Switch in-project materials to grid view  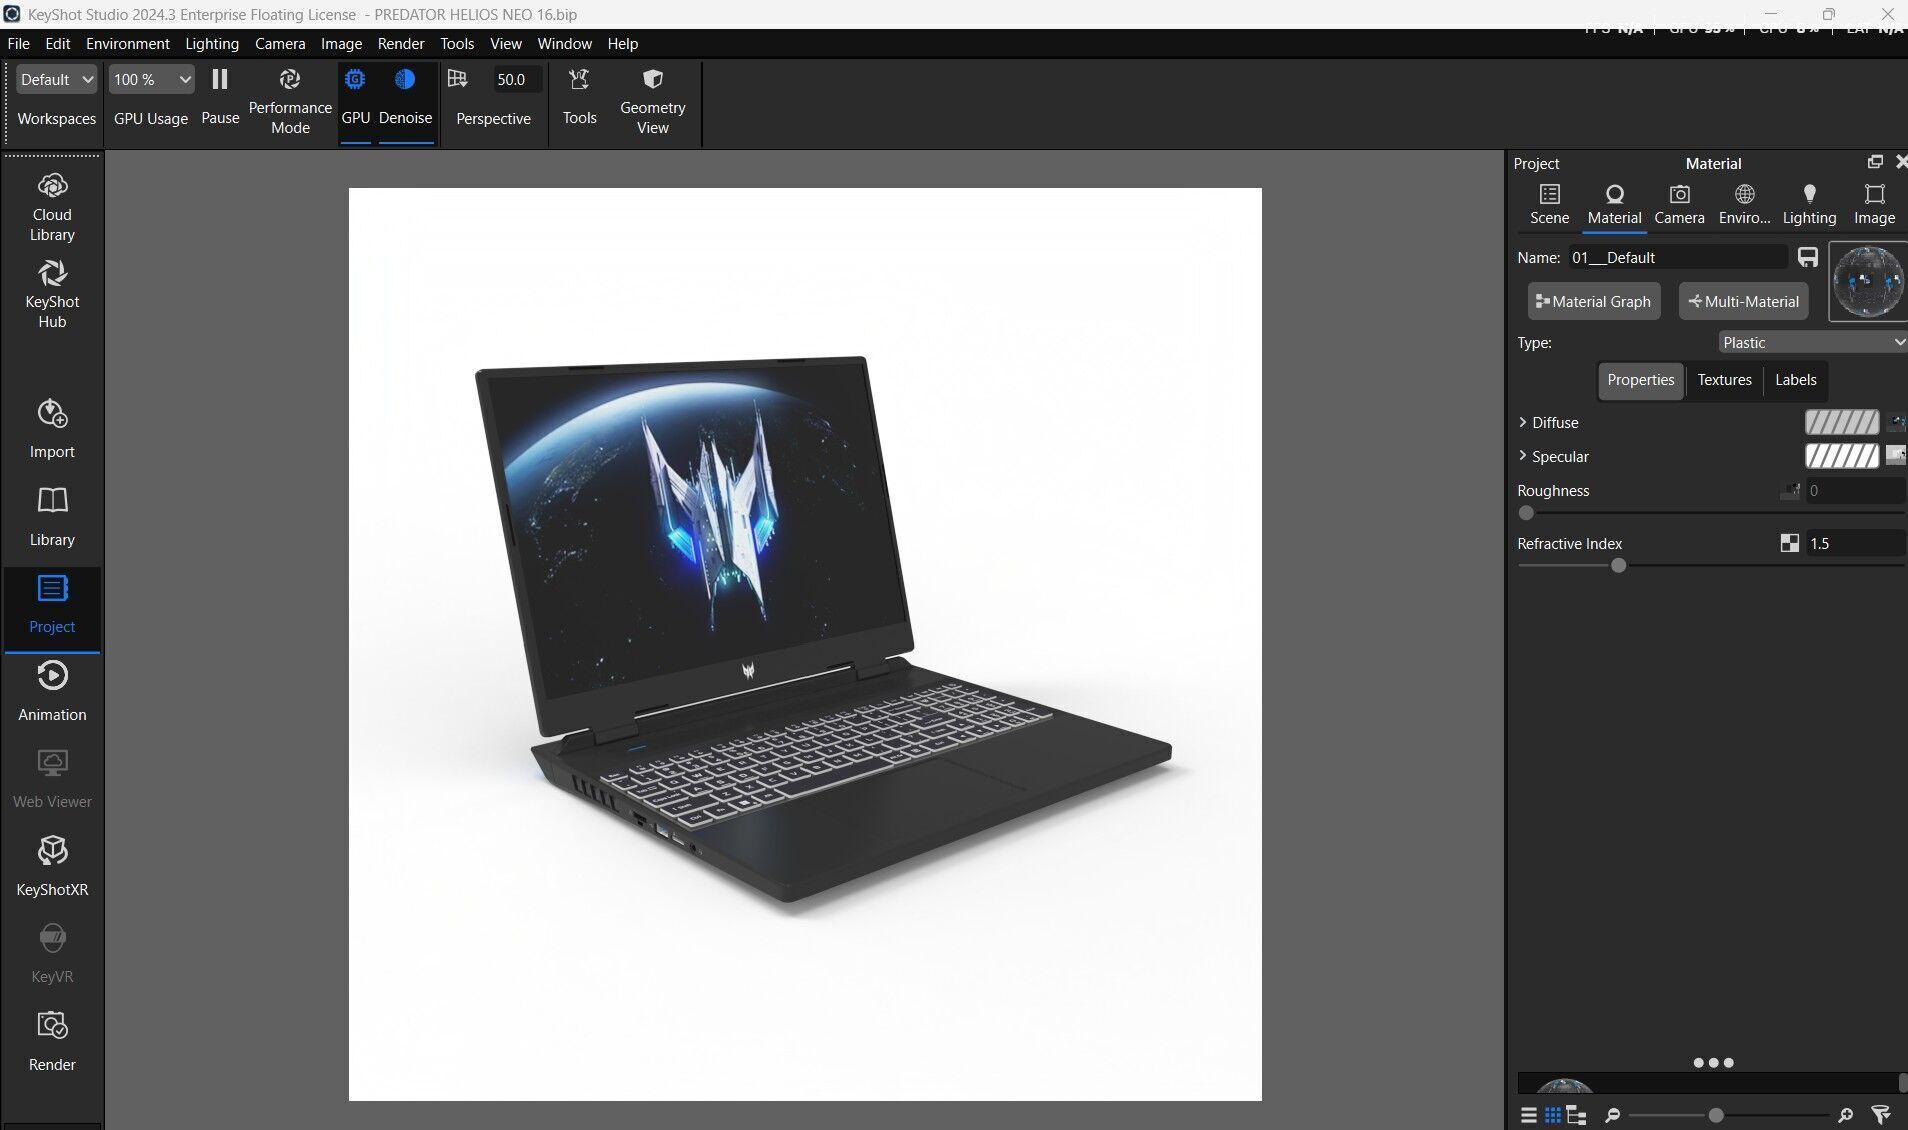1552,1115
